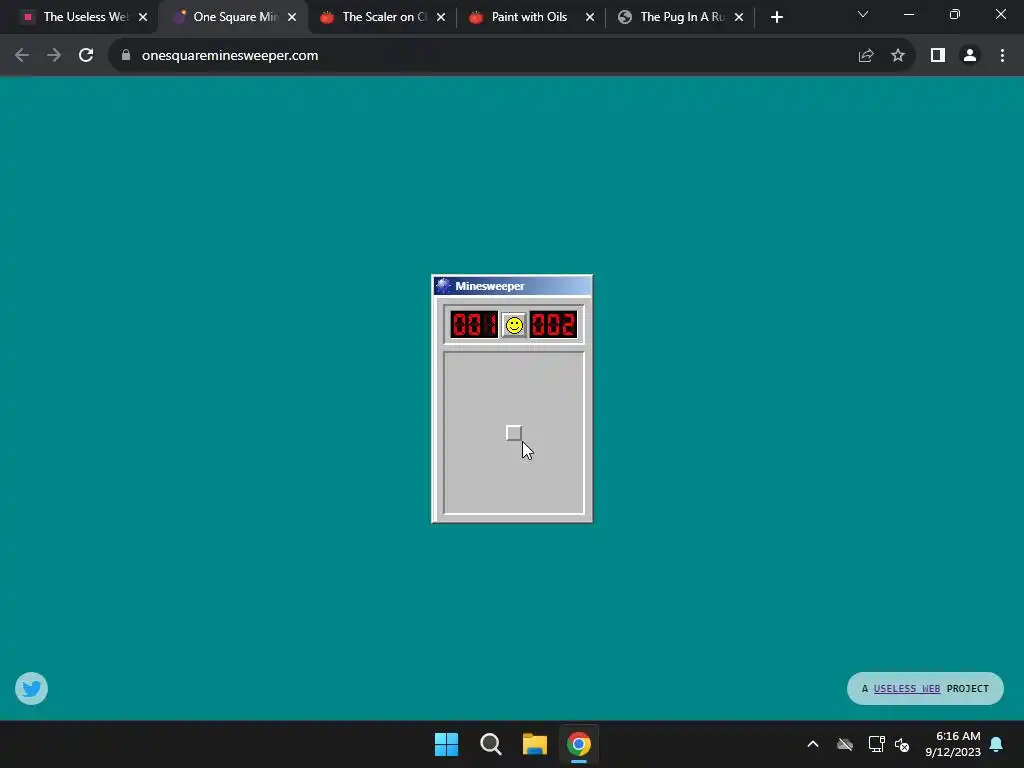Reload the current page

[x=86, y=56]
